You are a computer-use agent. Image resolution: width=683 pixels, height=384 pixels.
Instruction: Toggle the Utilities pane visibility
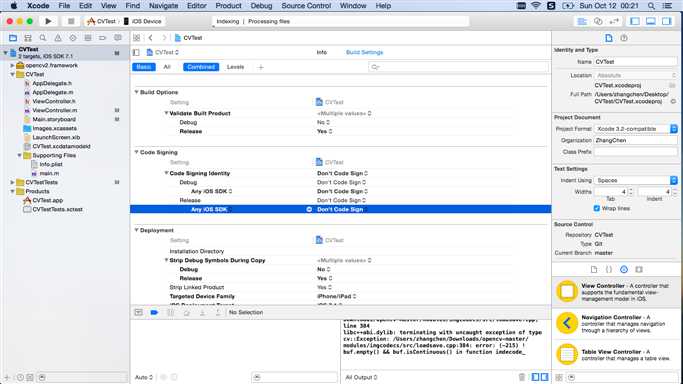tap(666, 21)
